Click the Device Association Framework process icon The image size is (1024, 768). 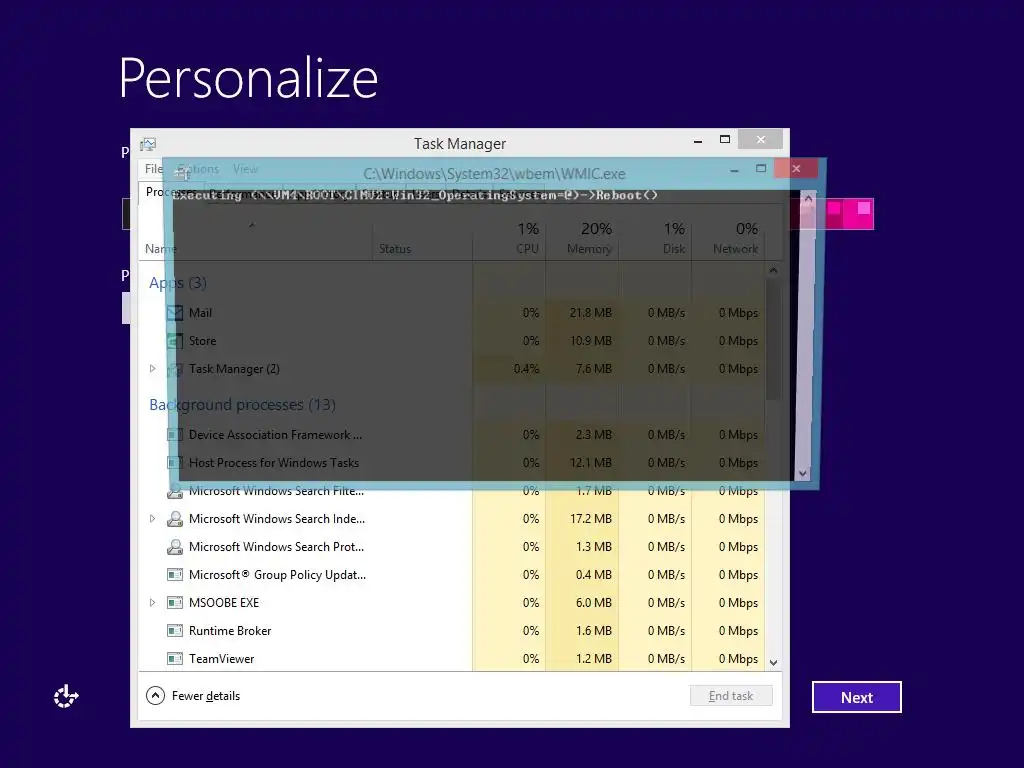coord(174,435)
